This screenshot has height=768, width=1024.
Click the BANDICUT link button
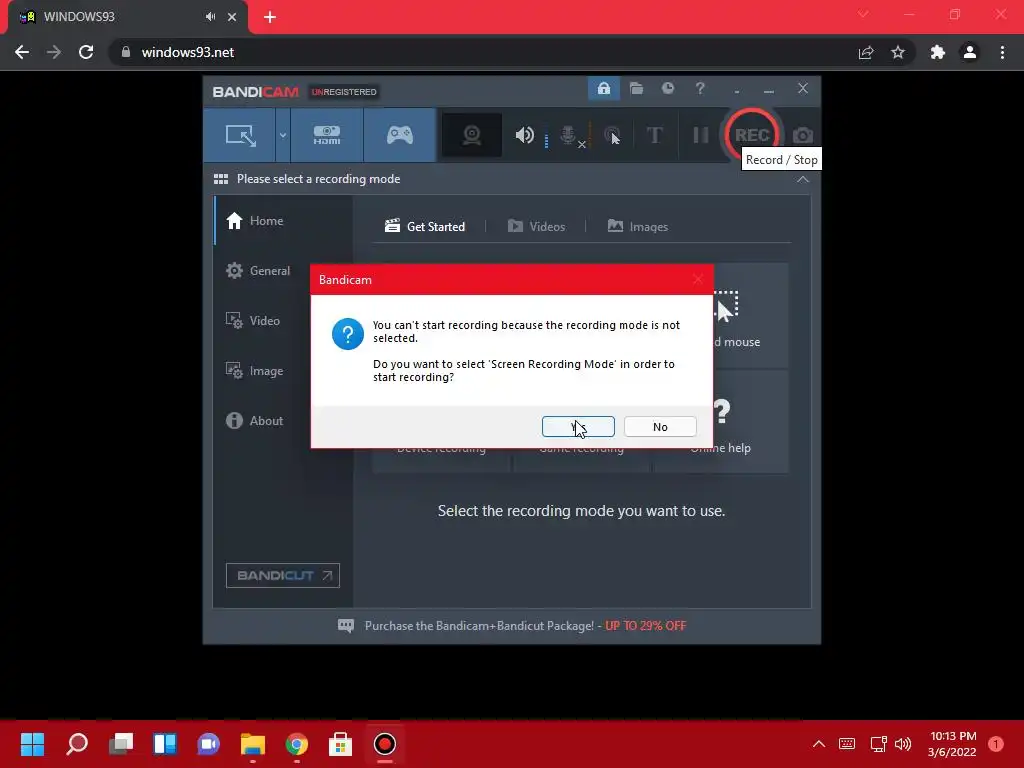coord(283,575)
